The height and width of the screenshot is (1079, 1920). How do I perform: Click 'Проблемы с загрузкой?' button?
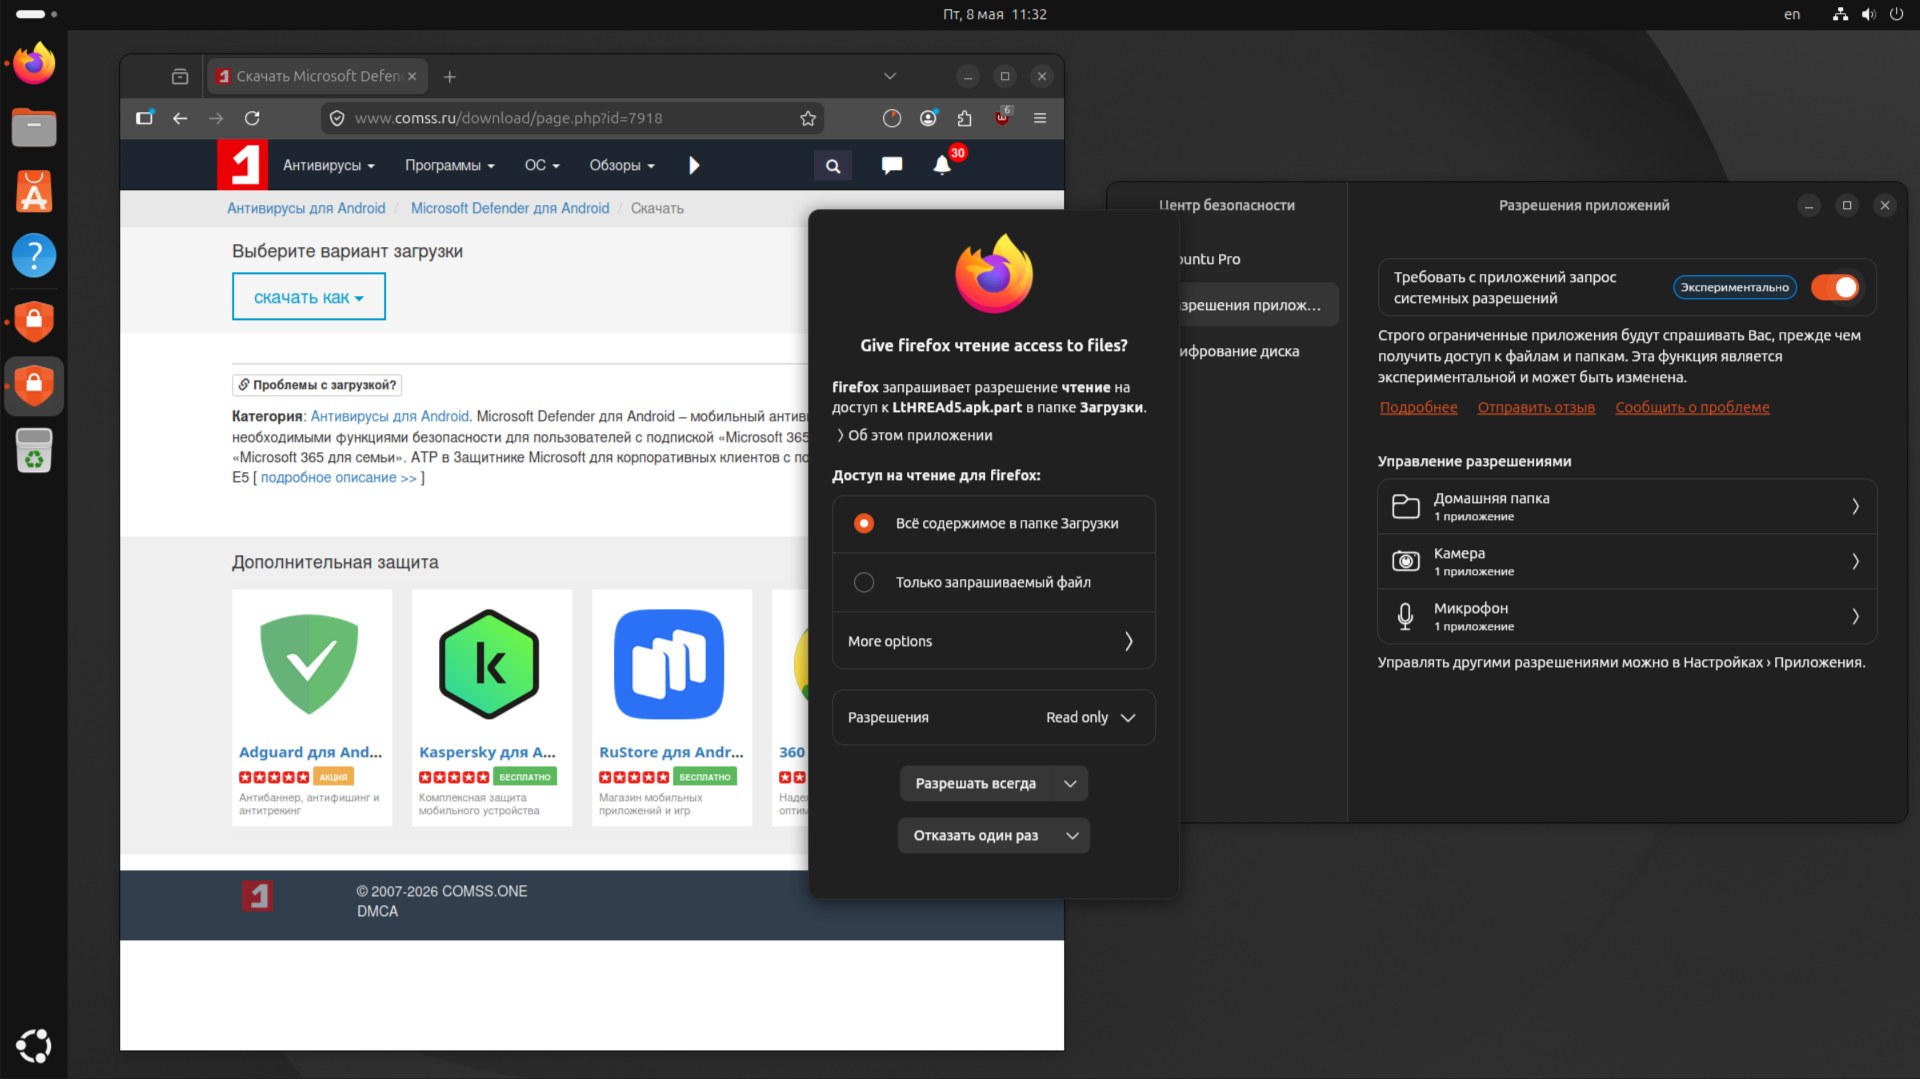pos(317,385)
